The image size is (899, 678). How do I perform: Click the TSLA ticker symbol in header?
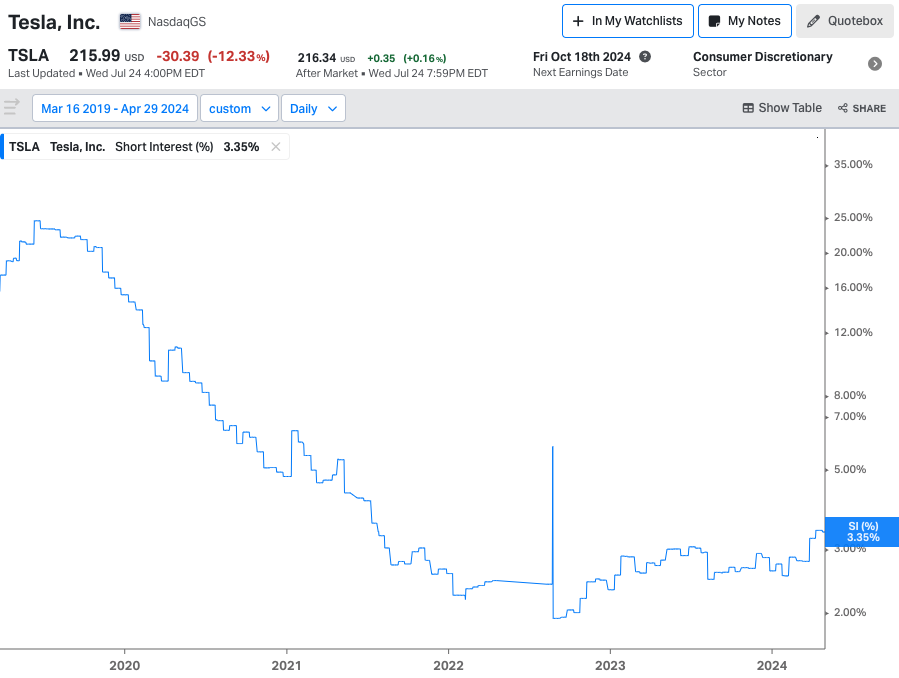(x=28, y=56)
